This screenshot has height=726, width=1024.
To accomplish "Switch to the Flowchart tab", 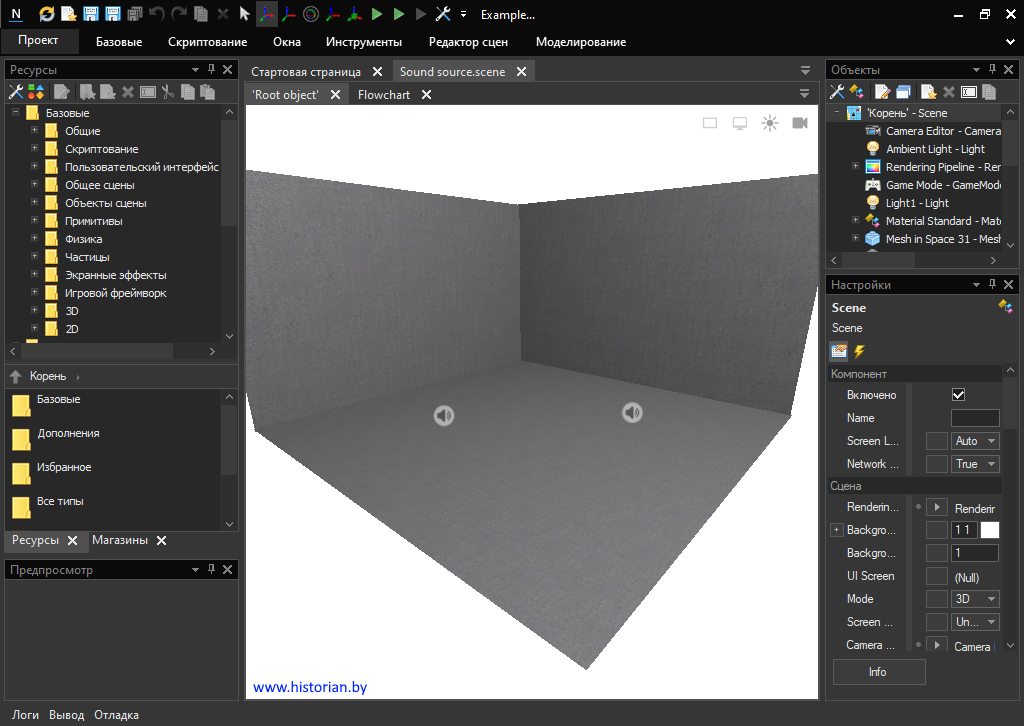I will pos(384,95).
